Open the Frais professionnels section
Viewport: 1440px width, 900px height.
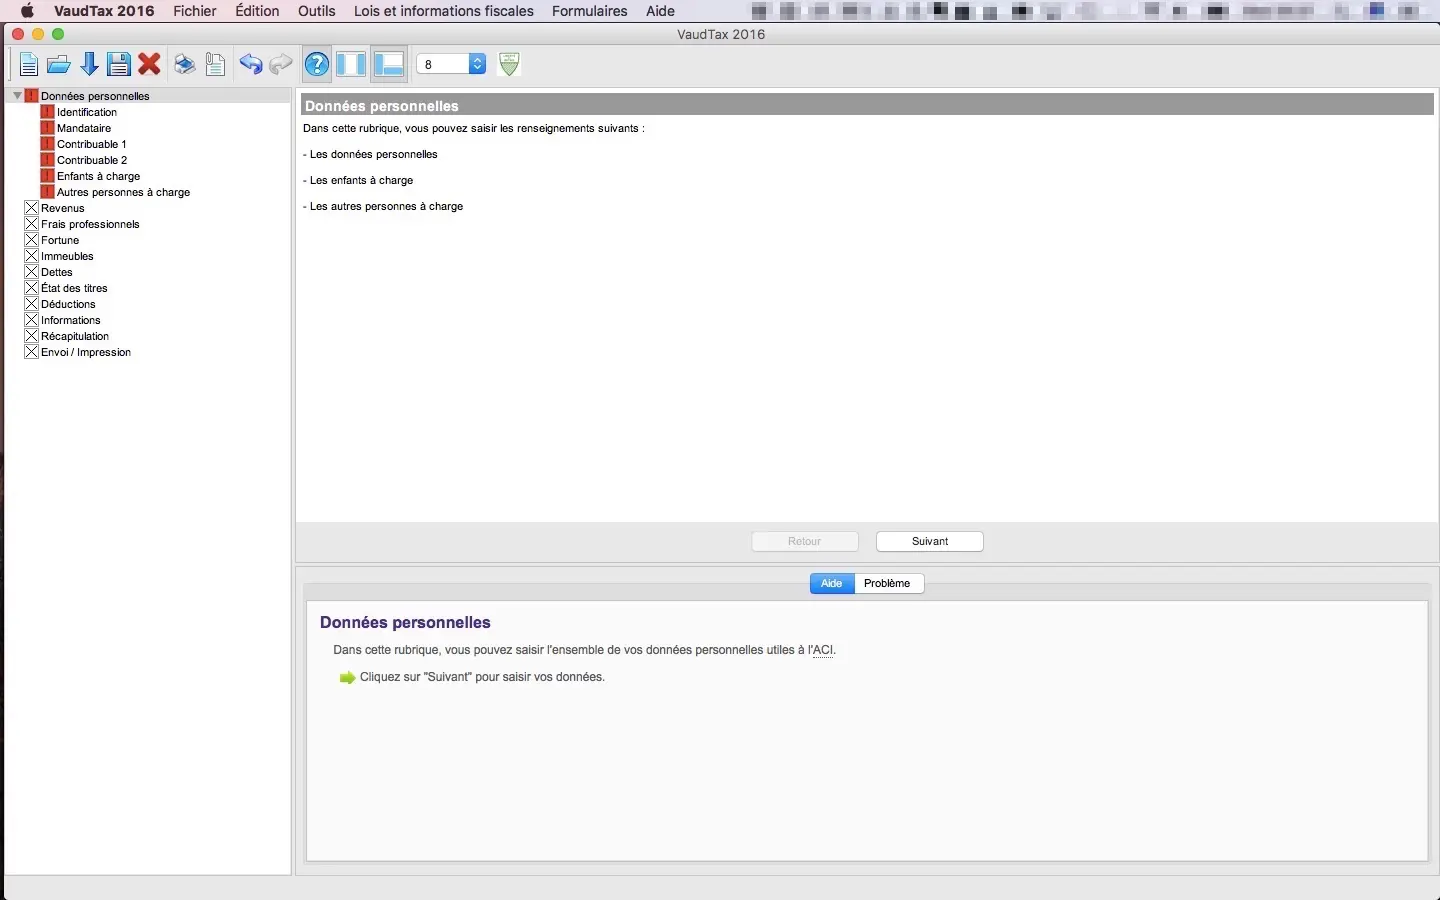(90, 224)
